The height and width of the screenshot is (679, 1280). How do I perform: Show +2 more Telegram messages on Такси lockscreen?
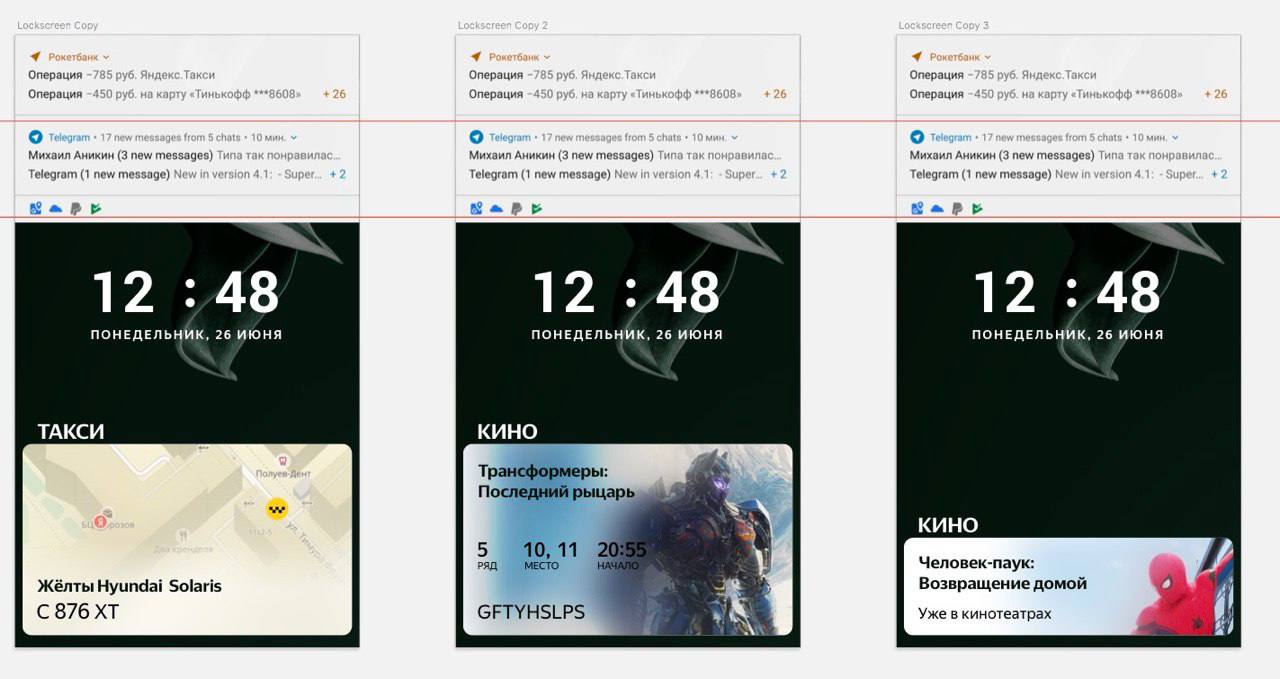(x=338, y=174)
